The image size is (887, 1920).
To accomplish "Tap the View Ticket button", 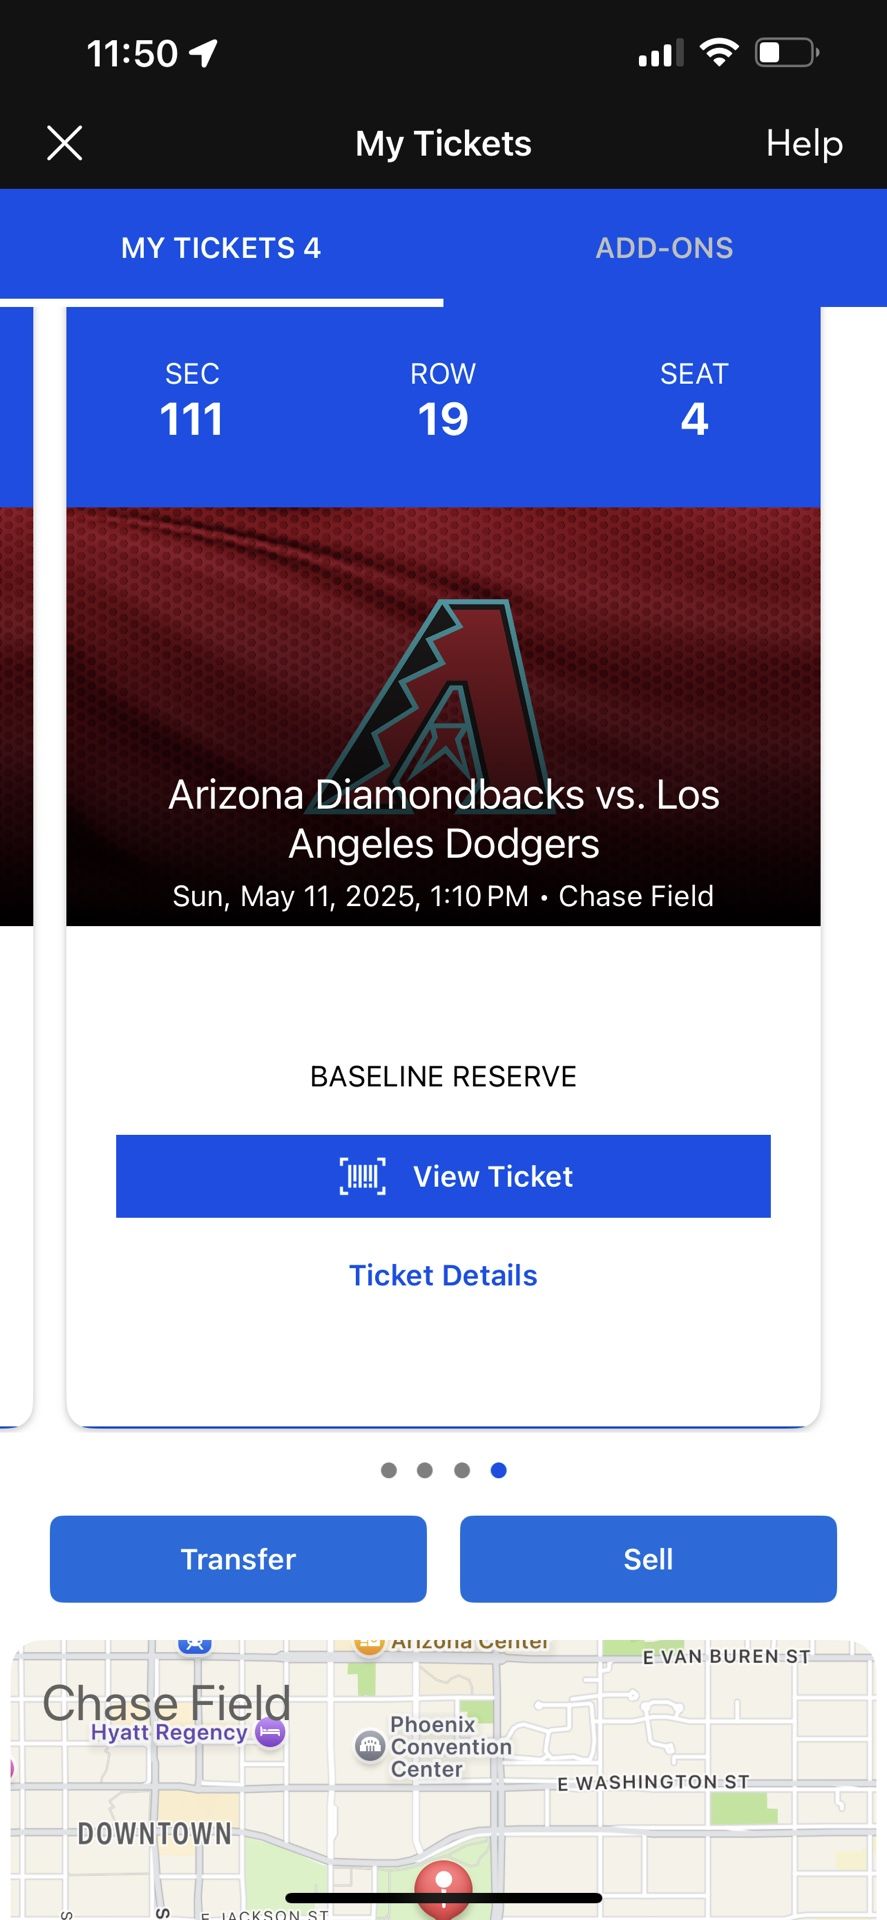I will (x=443, y=1176).
